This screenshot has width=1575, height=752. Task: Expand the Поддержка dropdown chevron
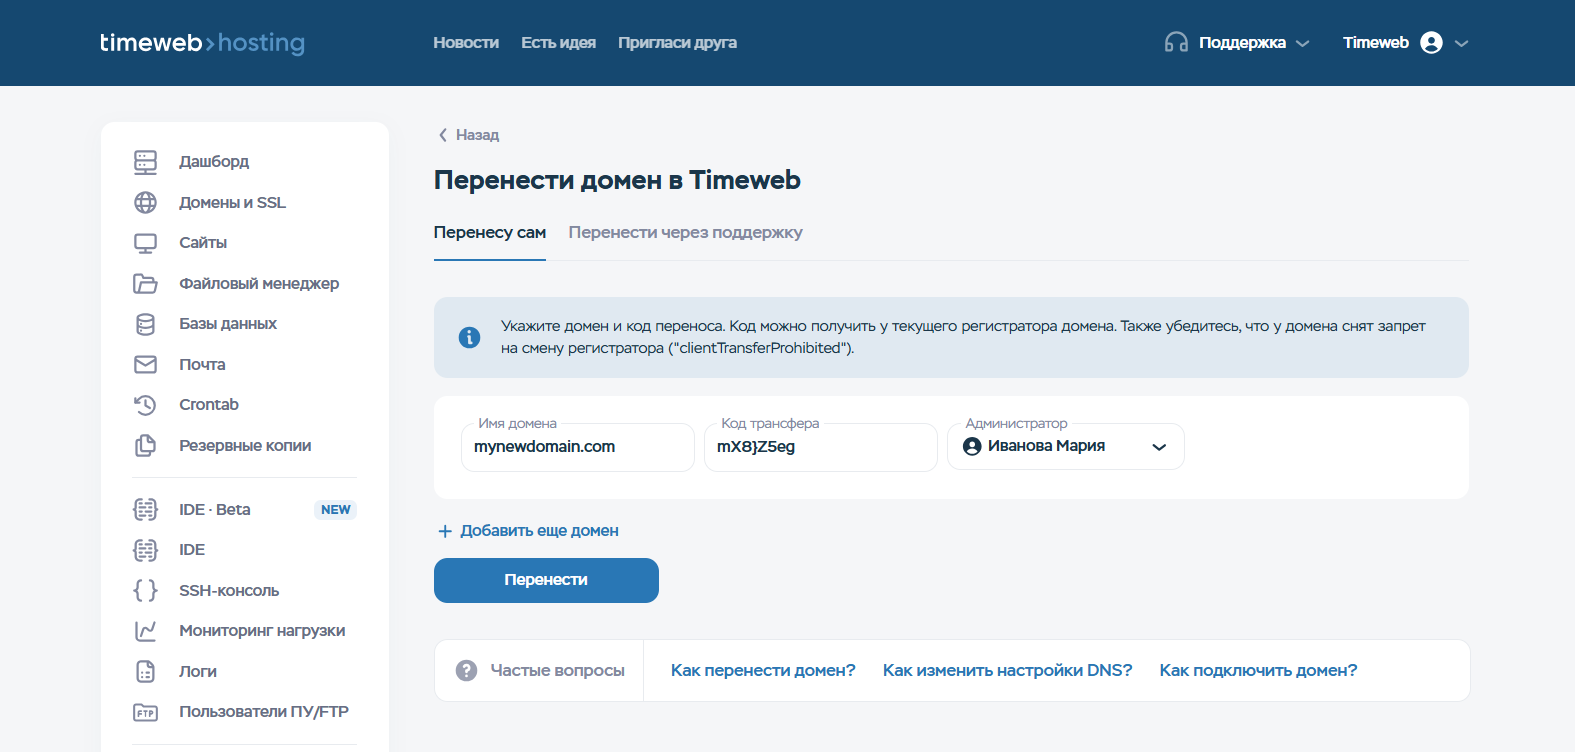1302,44
